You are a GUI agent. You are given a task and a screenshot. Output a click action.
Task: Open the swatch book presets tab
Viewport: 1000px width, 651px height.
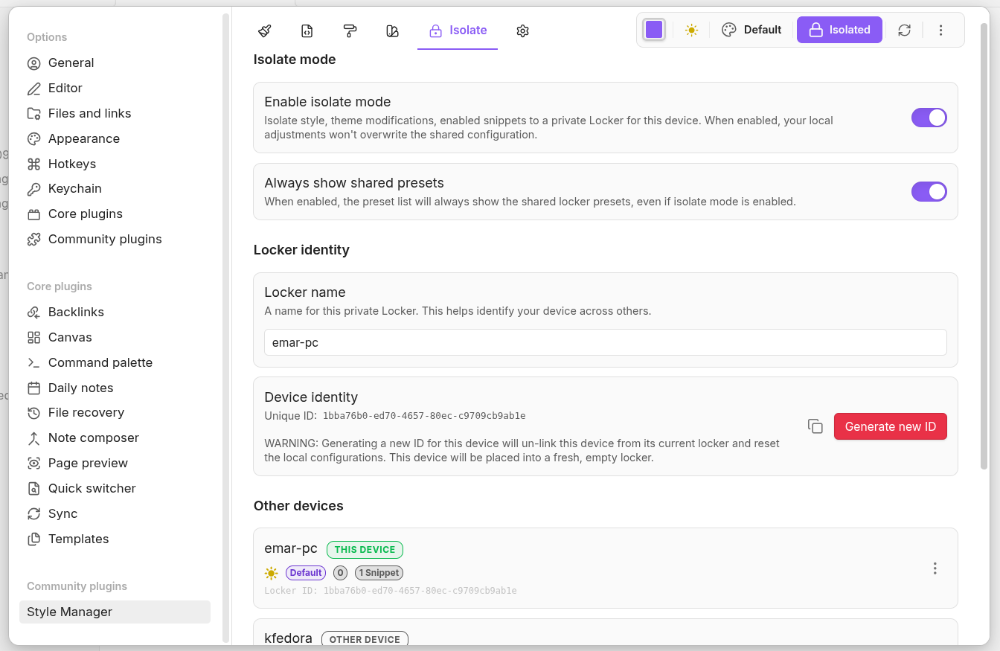click(392, 31)
